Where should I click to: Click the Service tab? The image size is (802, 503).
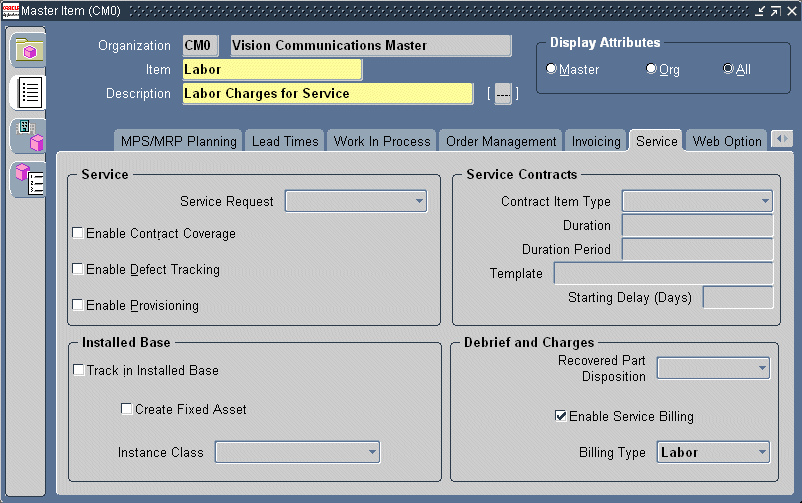656,141
